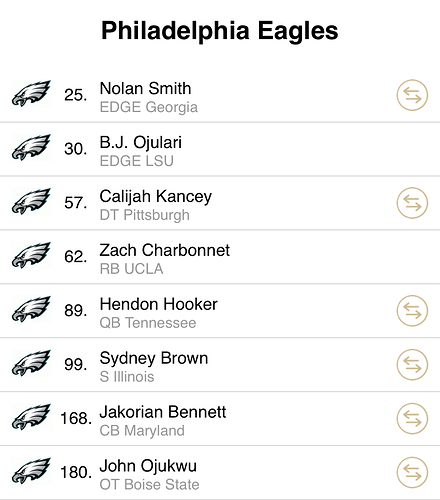The height and width of the screenshot is (500, 440).
Task: Select Sydney Brown player name
Action: (154, 359)
